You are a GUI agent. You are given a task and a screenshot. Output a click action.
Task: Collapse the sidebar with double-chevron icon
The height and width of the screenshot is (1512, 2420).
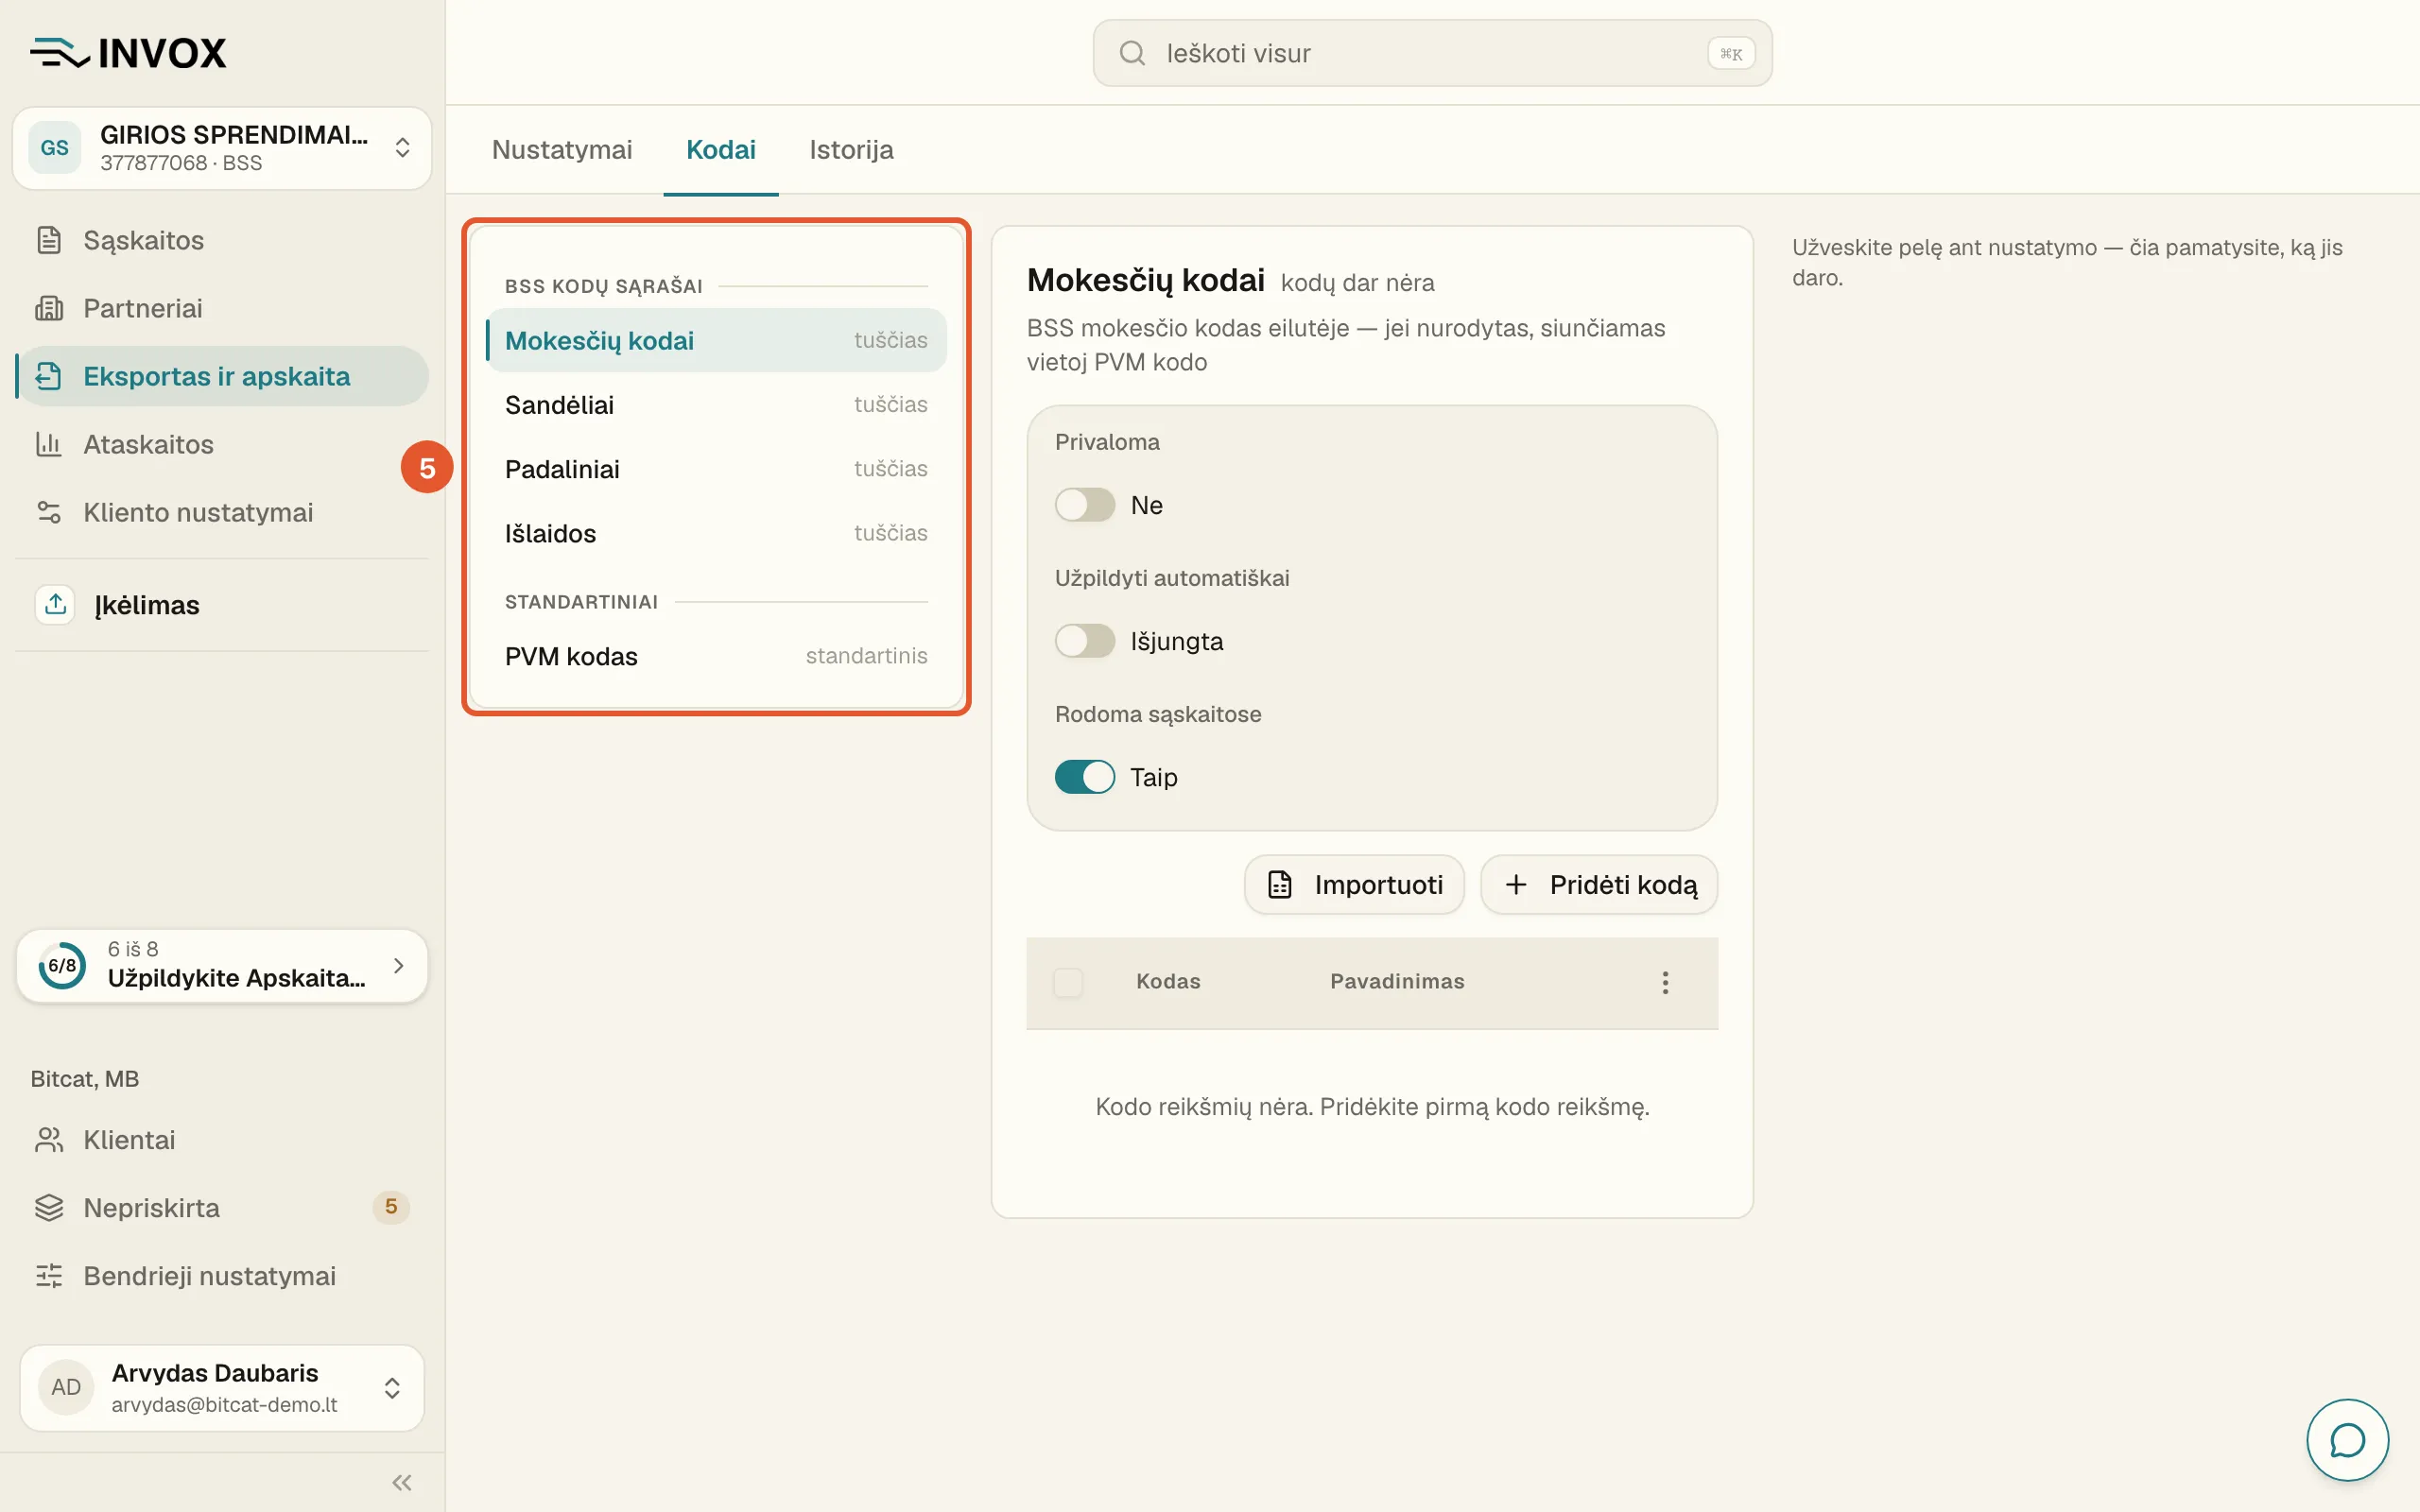(x=402, y=1482)
